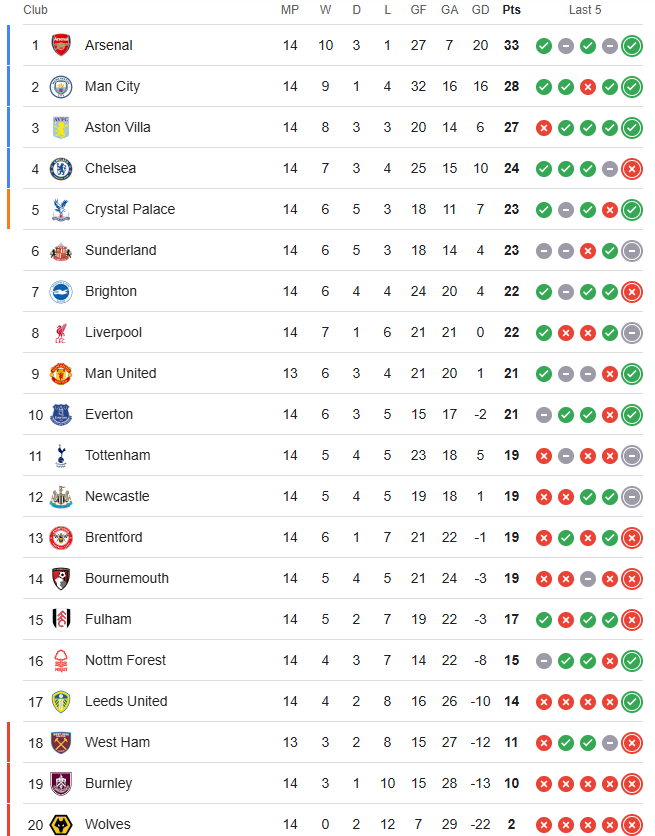Click the West Ham club crest
This screenshot has width=655, height=836.
61,742
